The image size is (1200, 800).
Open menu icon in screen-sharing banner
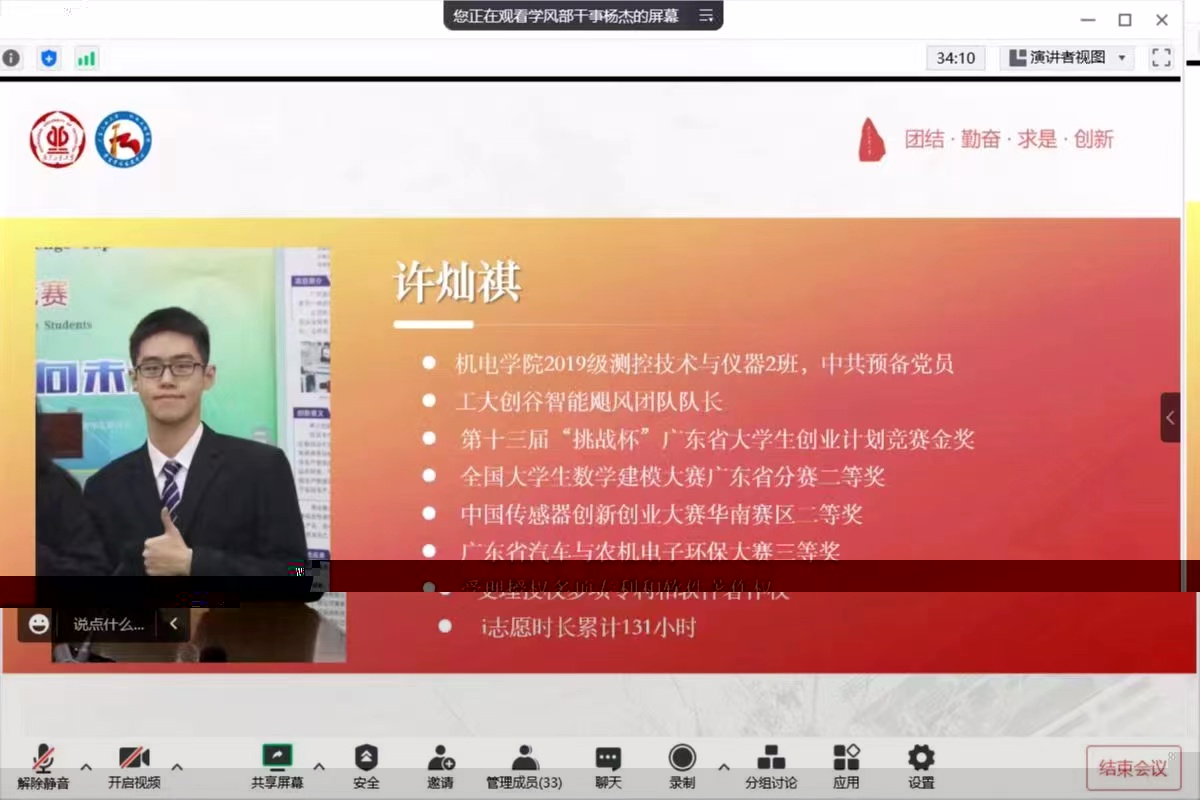706,15
